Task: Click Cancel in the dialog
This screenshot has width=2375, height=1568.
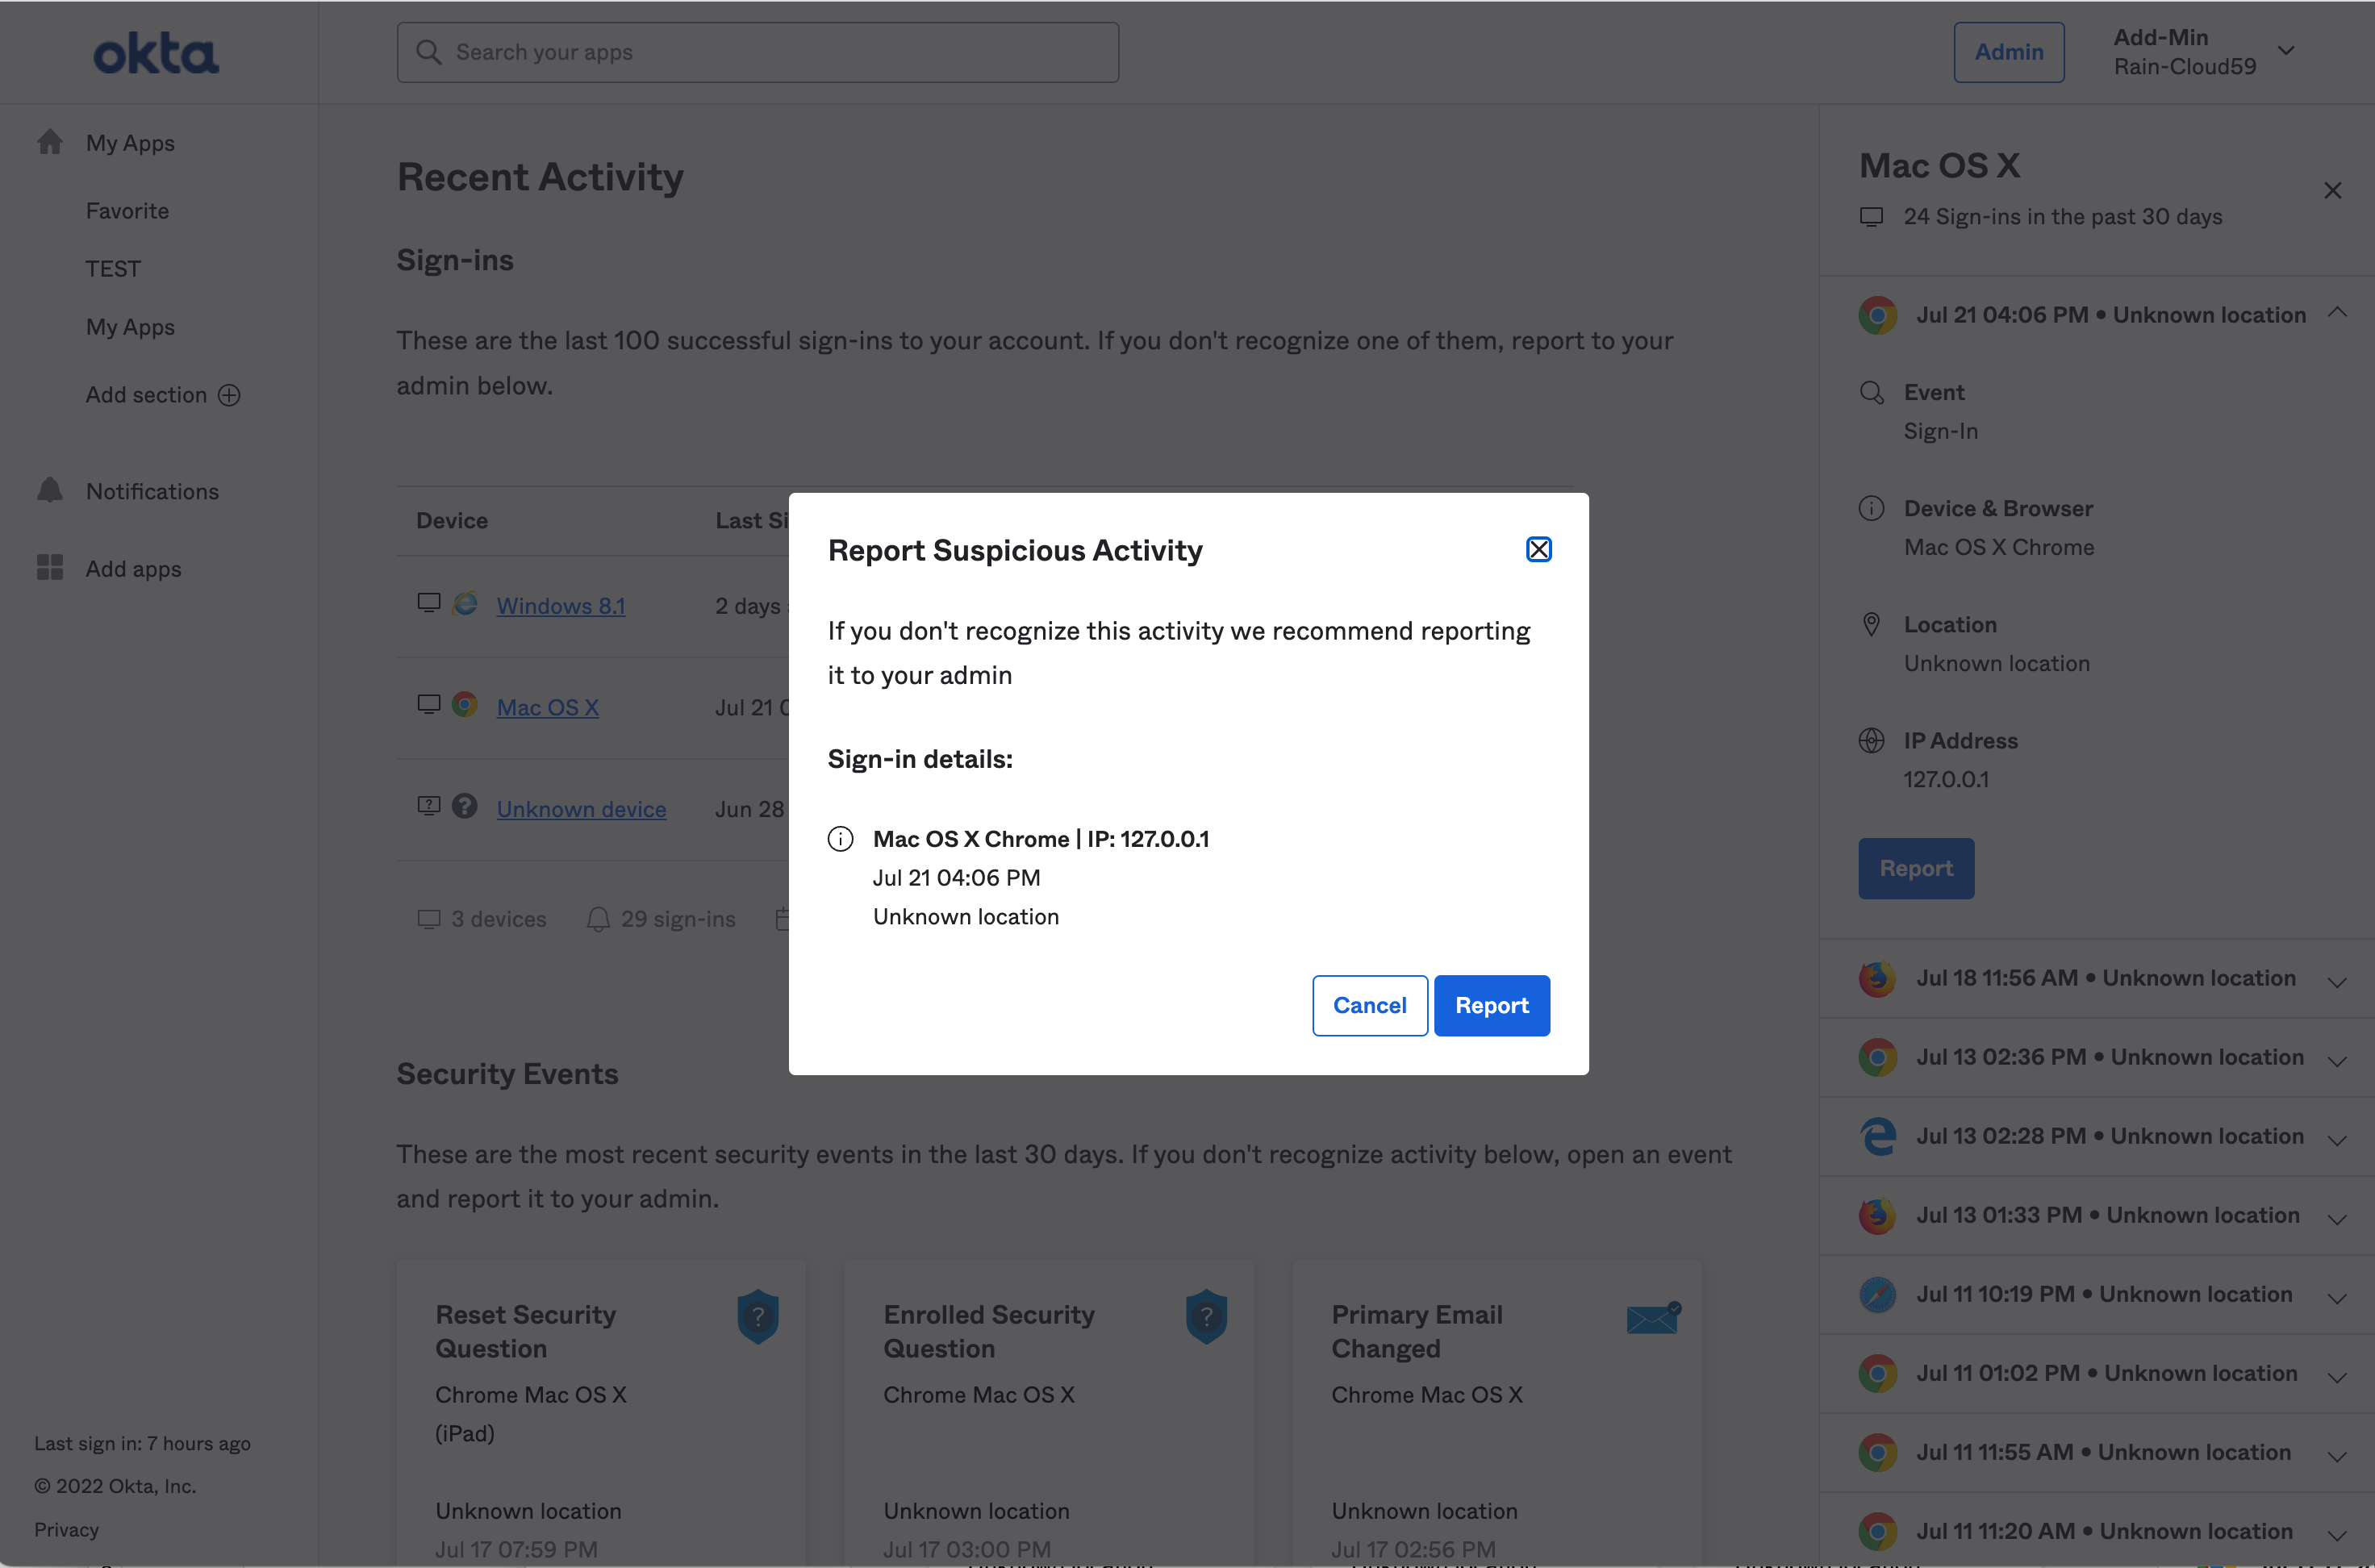Action: point(1369,1005)
